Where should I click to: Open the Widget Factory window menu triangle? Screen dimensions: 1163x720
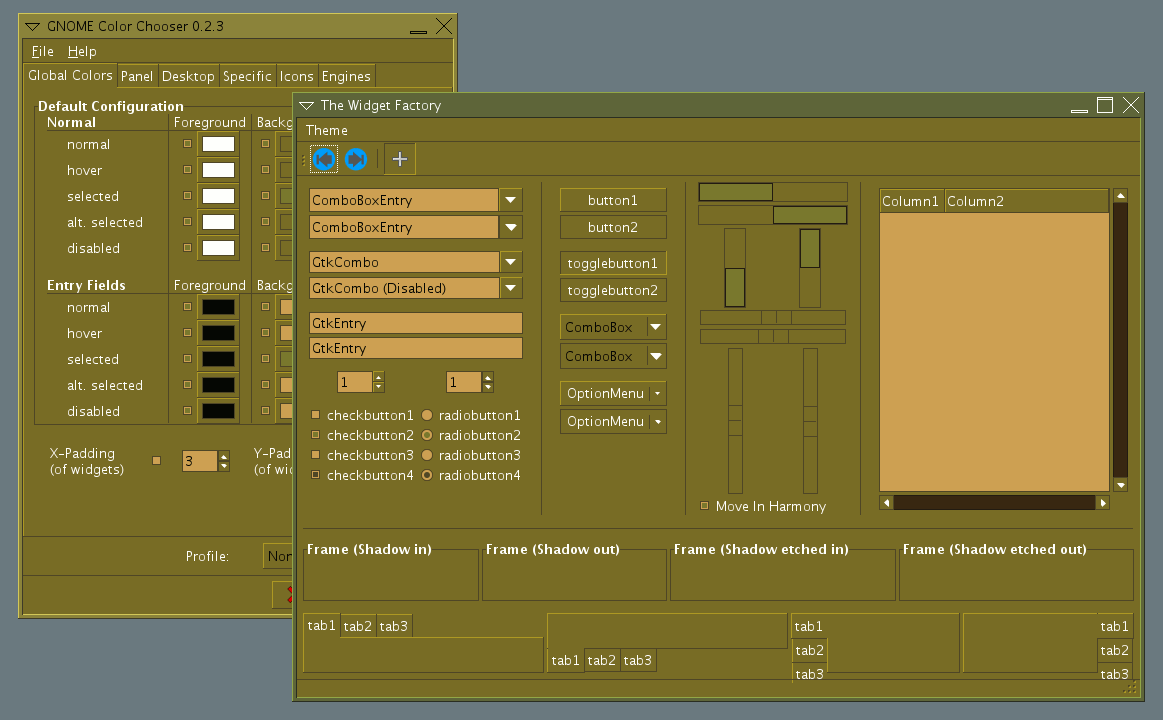tap(307, 106)
